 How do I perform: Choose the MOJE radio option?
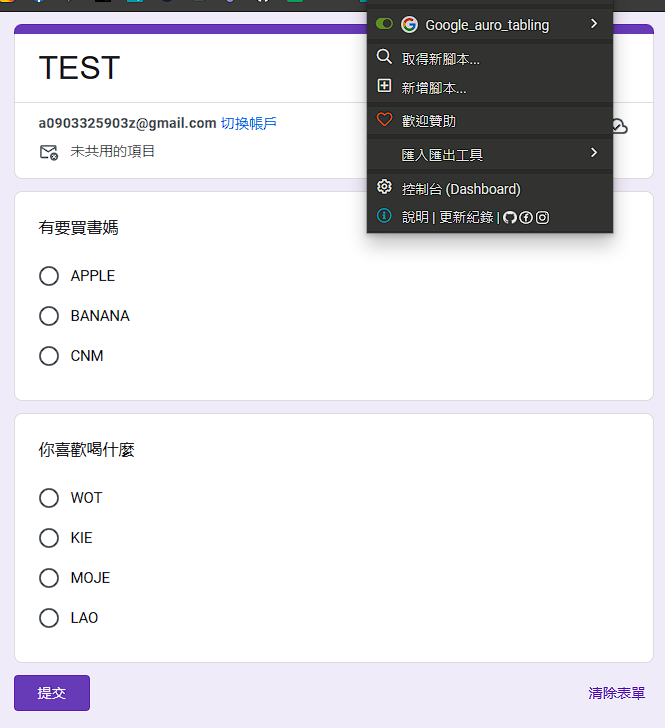[49, 578]
